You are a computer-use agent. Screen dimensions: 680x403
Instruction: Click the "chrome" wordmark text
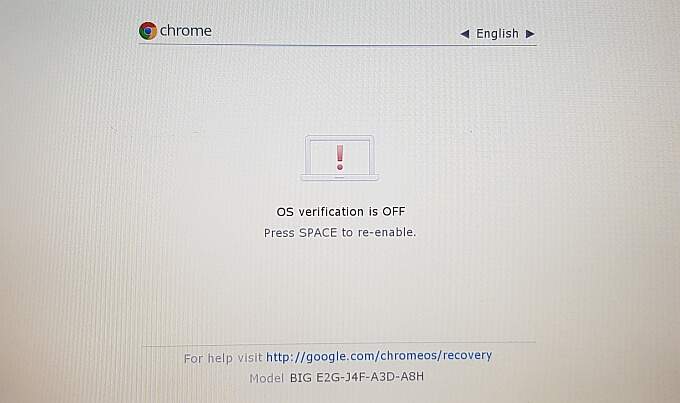[x=186, y=31]
